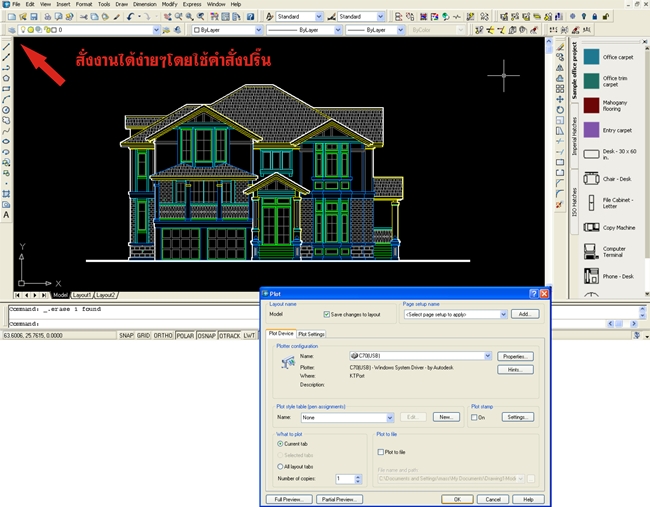Image resolution: width=650 pixels, height=507 pixels.
Task: Check the Plot to file checkbox
Action: [x=381, y=452]
